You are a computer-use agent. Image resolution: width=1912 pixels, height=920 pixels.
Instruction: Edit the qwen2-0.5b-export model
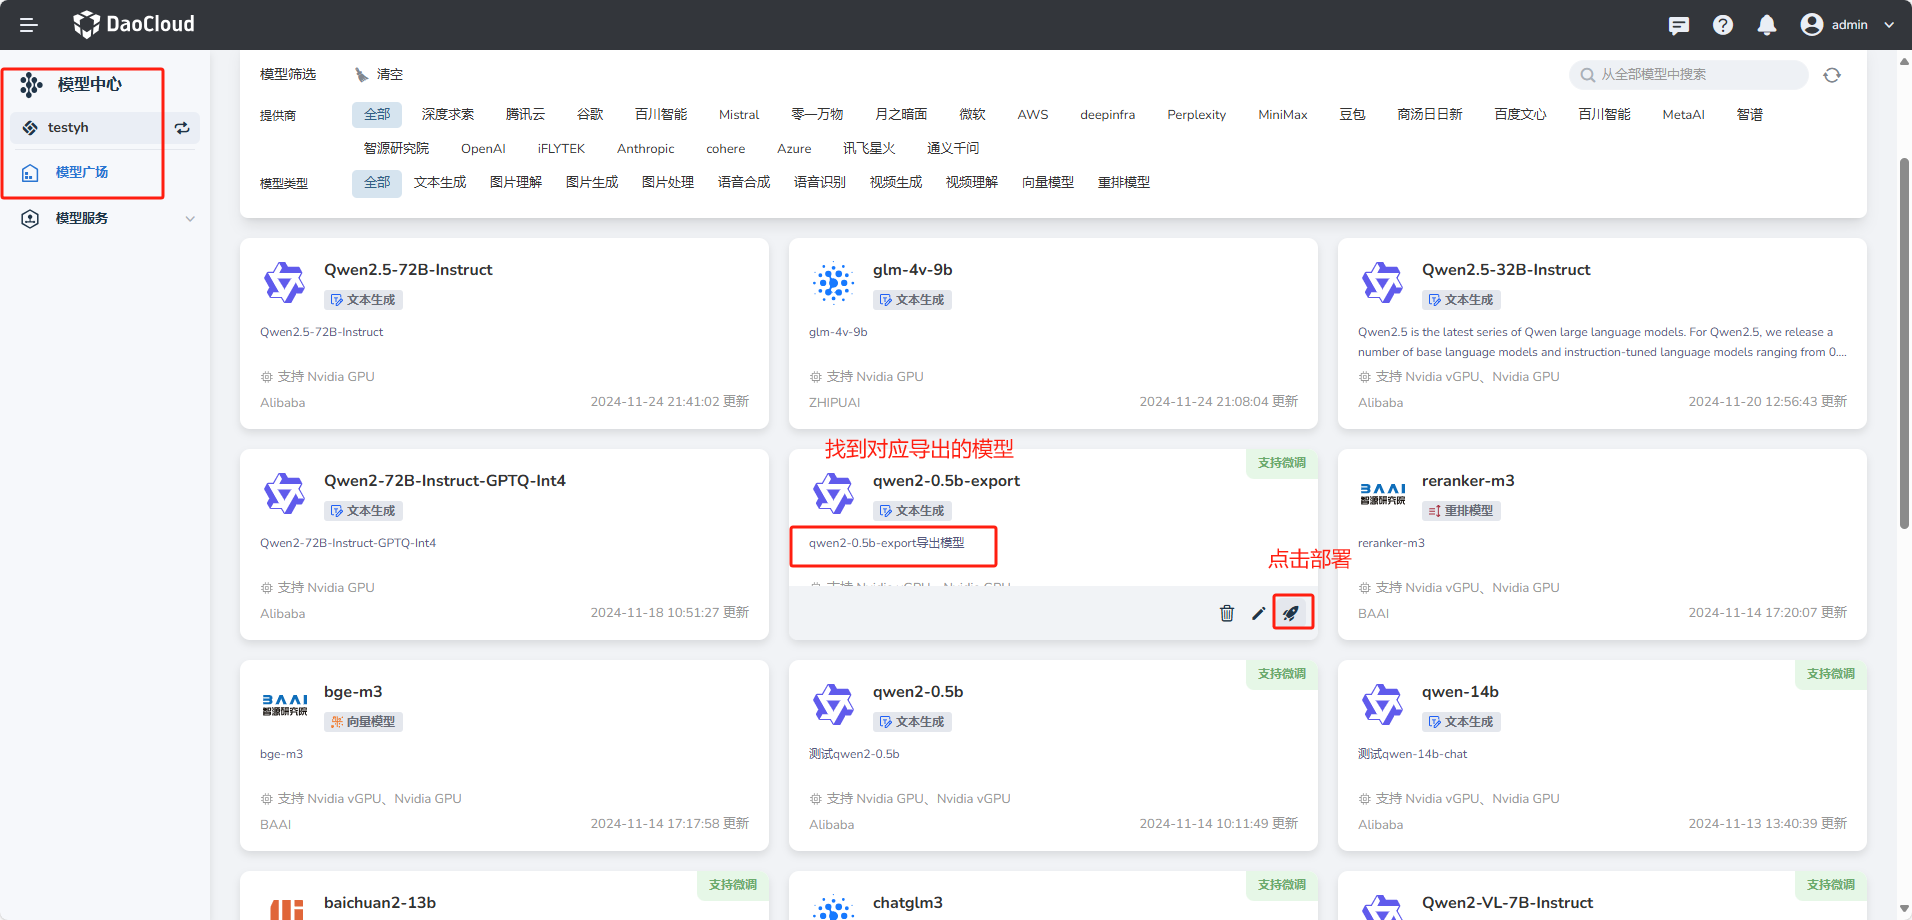click(x=1259, y=613)
